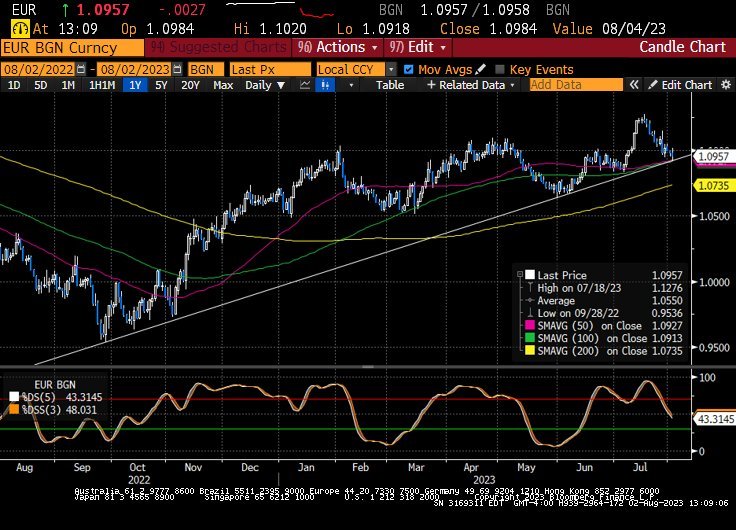Image resolution: width=736 pixels, height=530 pixels.
Task: Click the double-chevron collapse icon
Action: coord(635,86)
